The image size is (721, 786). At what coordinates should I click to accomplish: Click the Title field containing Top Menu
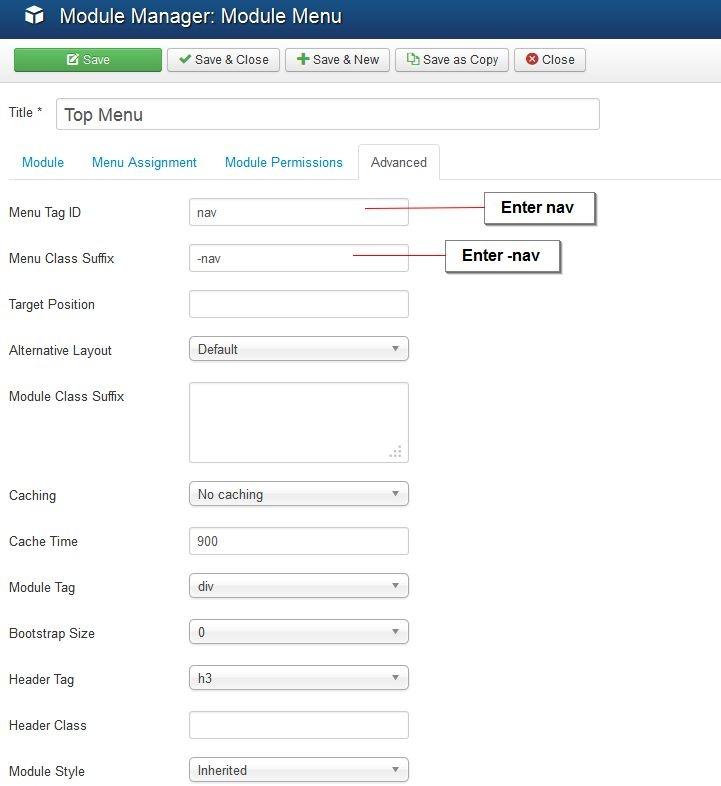tap(327, 114)
